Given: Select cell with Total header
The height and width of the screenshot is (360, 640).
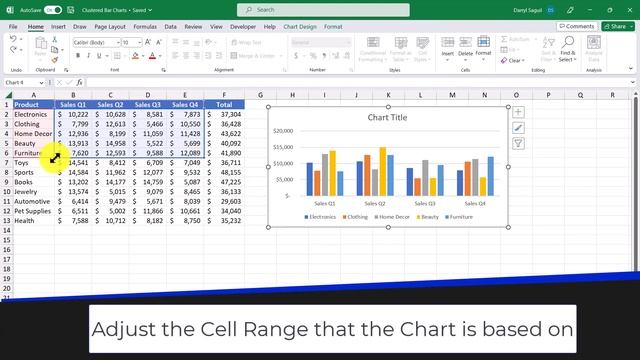Looking at the screenshot, I should click(224, 104).
